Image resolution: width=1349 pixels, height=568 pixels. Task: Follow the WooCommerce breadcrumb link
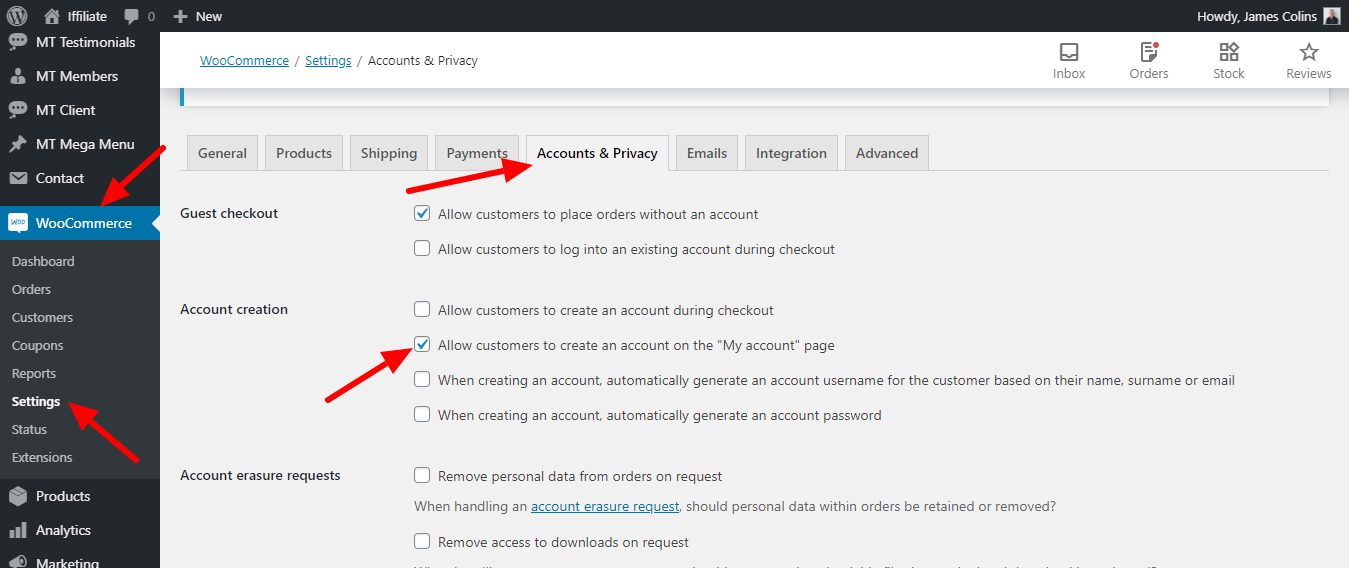point(244,61)
